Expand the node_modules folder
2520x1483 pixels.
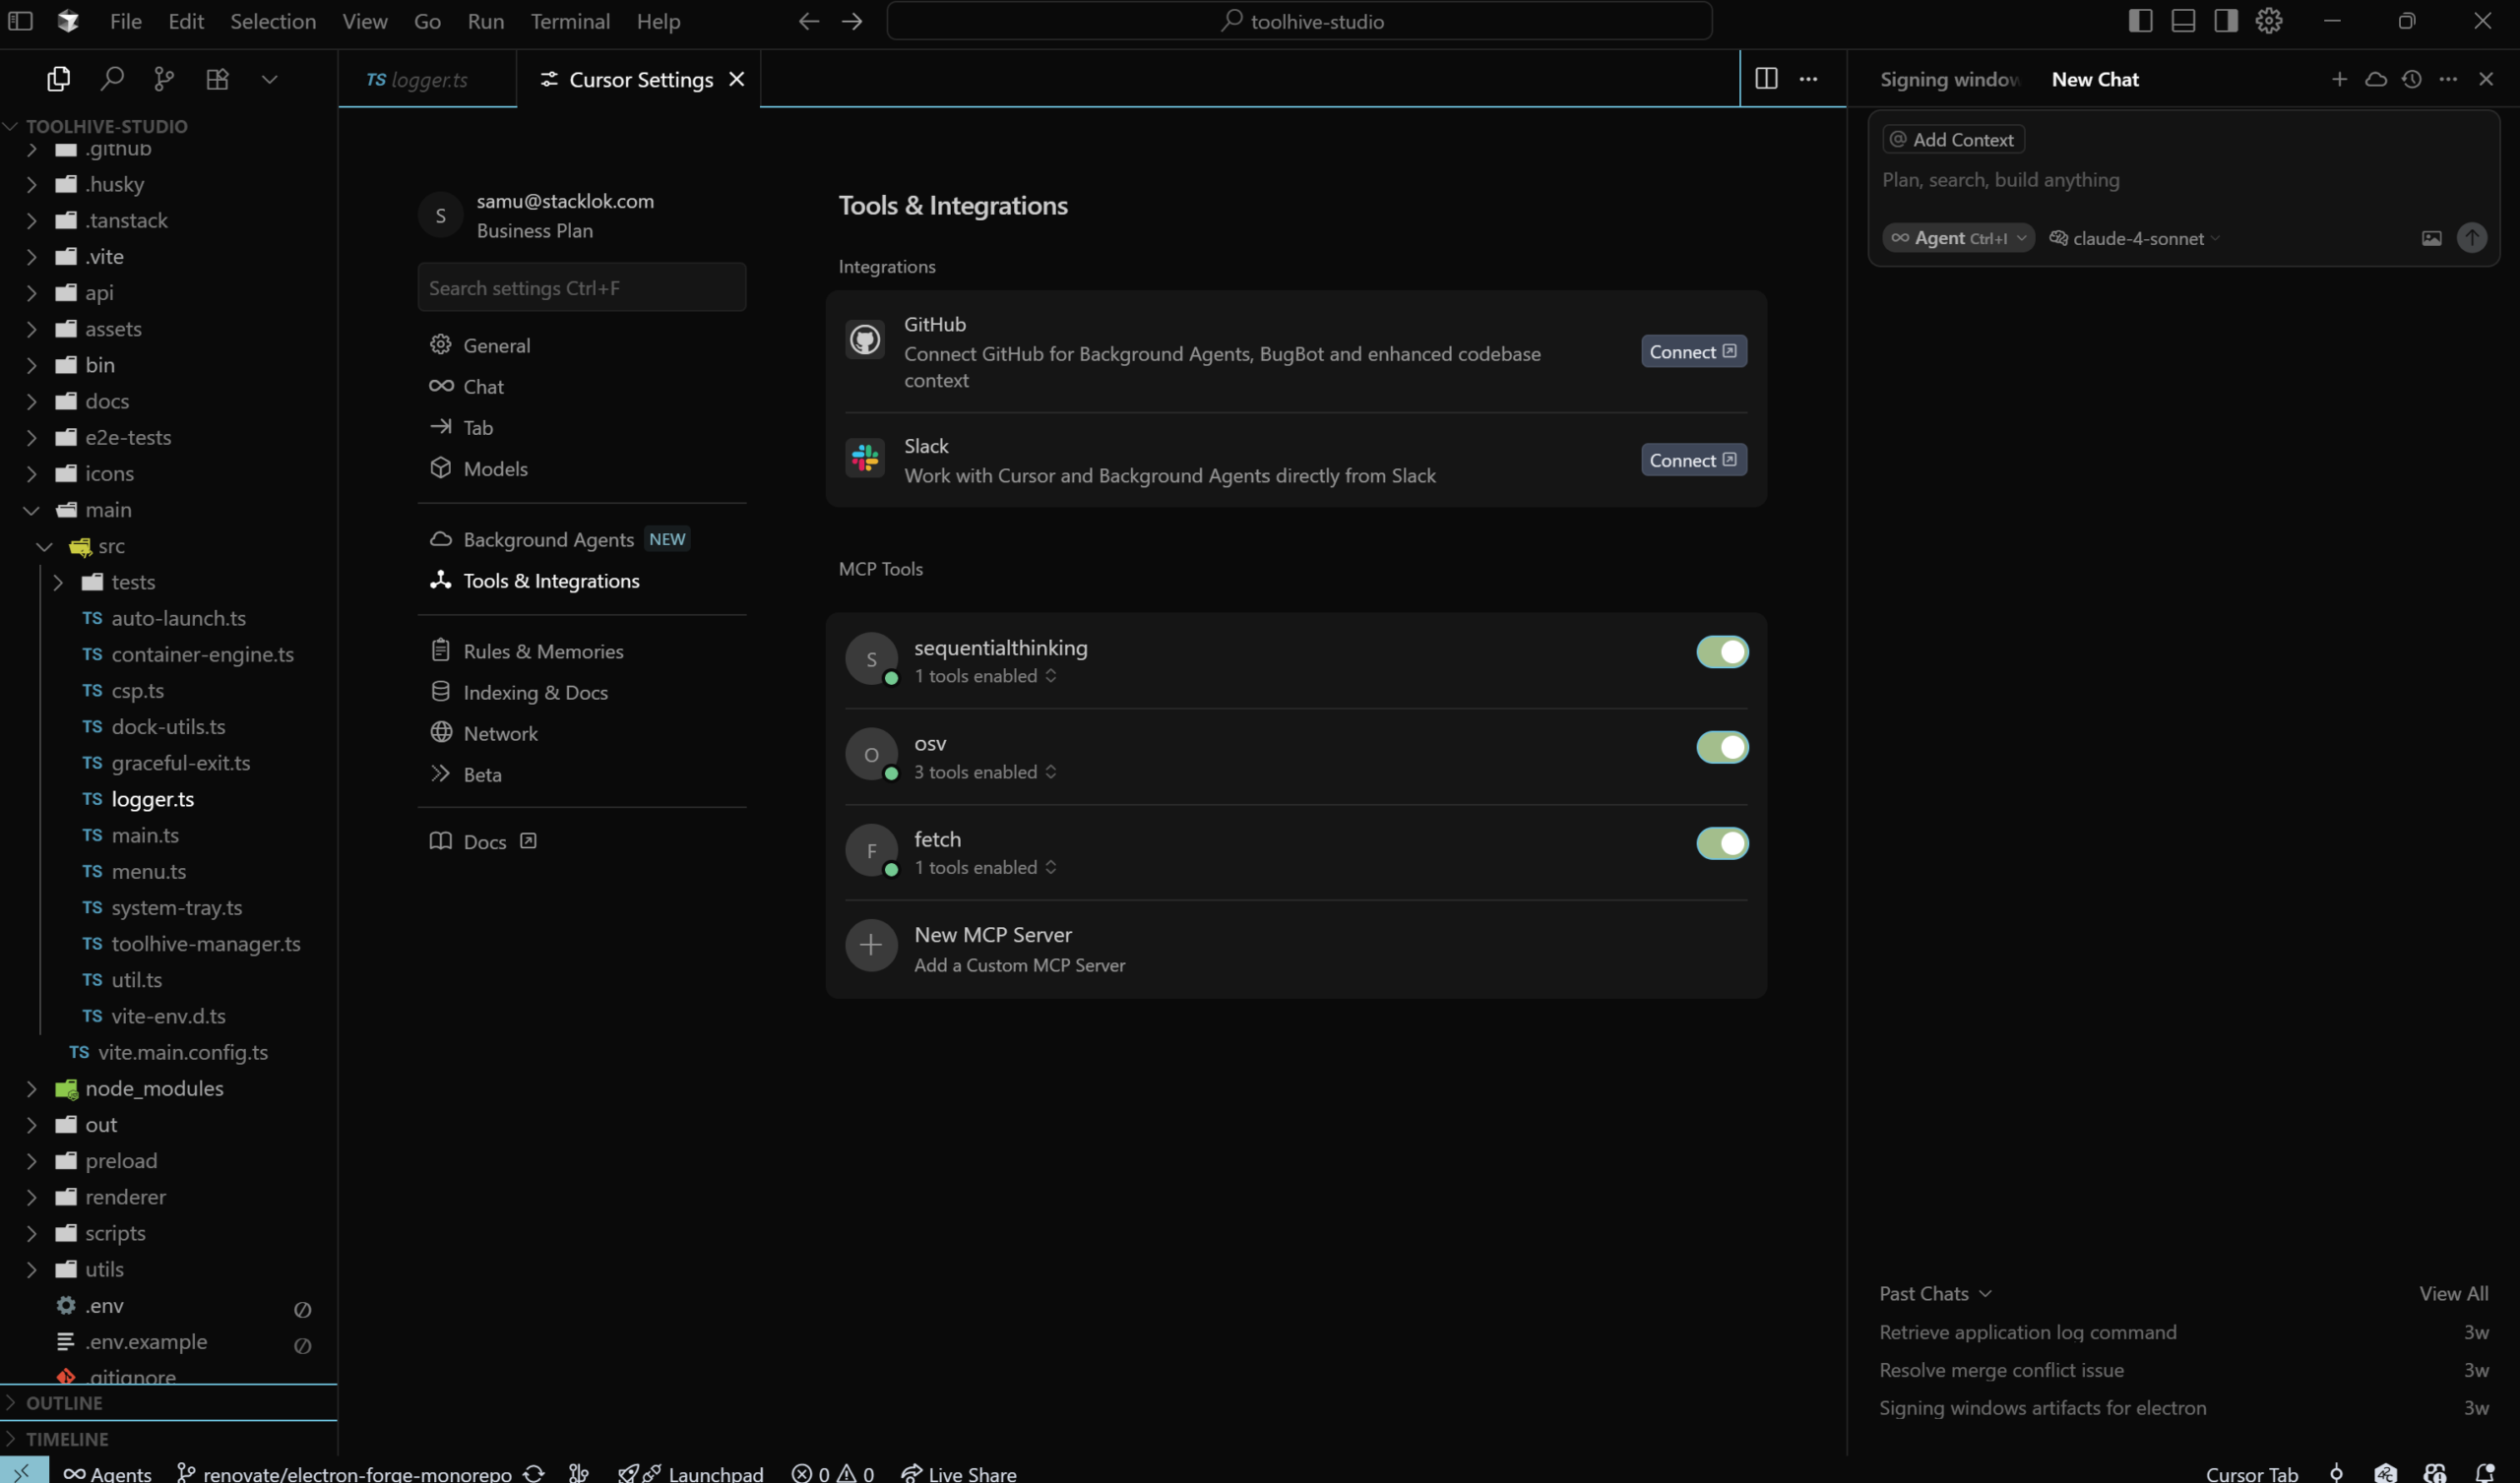pos(154,1088)
